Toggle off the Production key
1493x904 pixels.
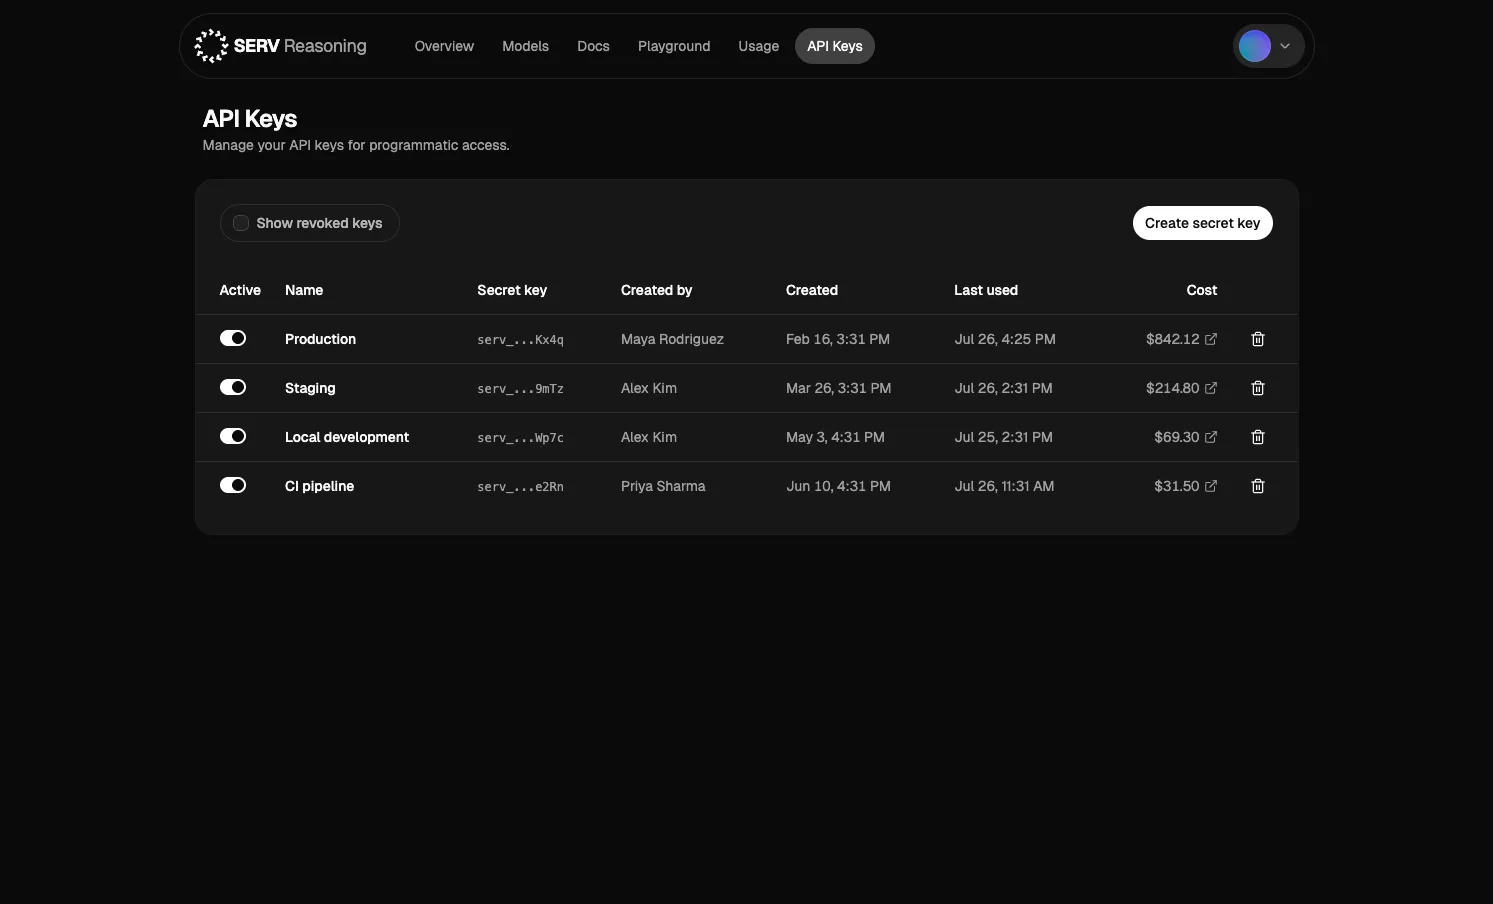click(x=233, y=338)
